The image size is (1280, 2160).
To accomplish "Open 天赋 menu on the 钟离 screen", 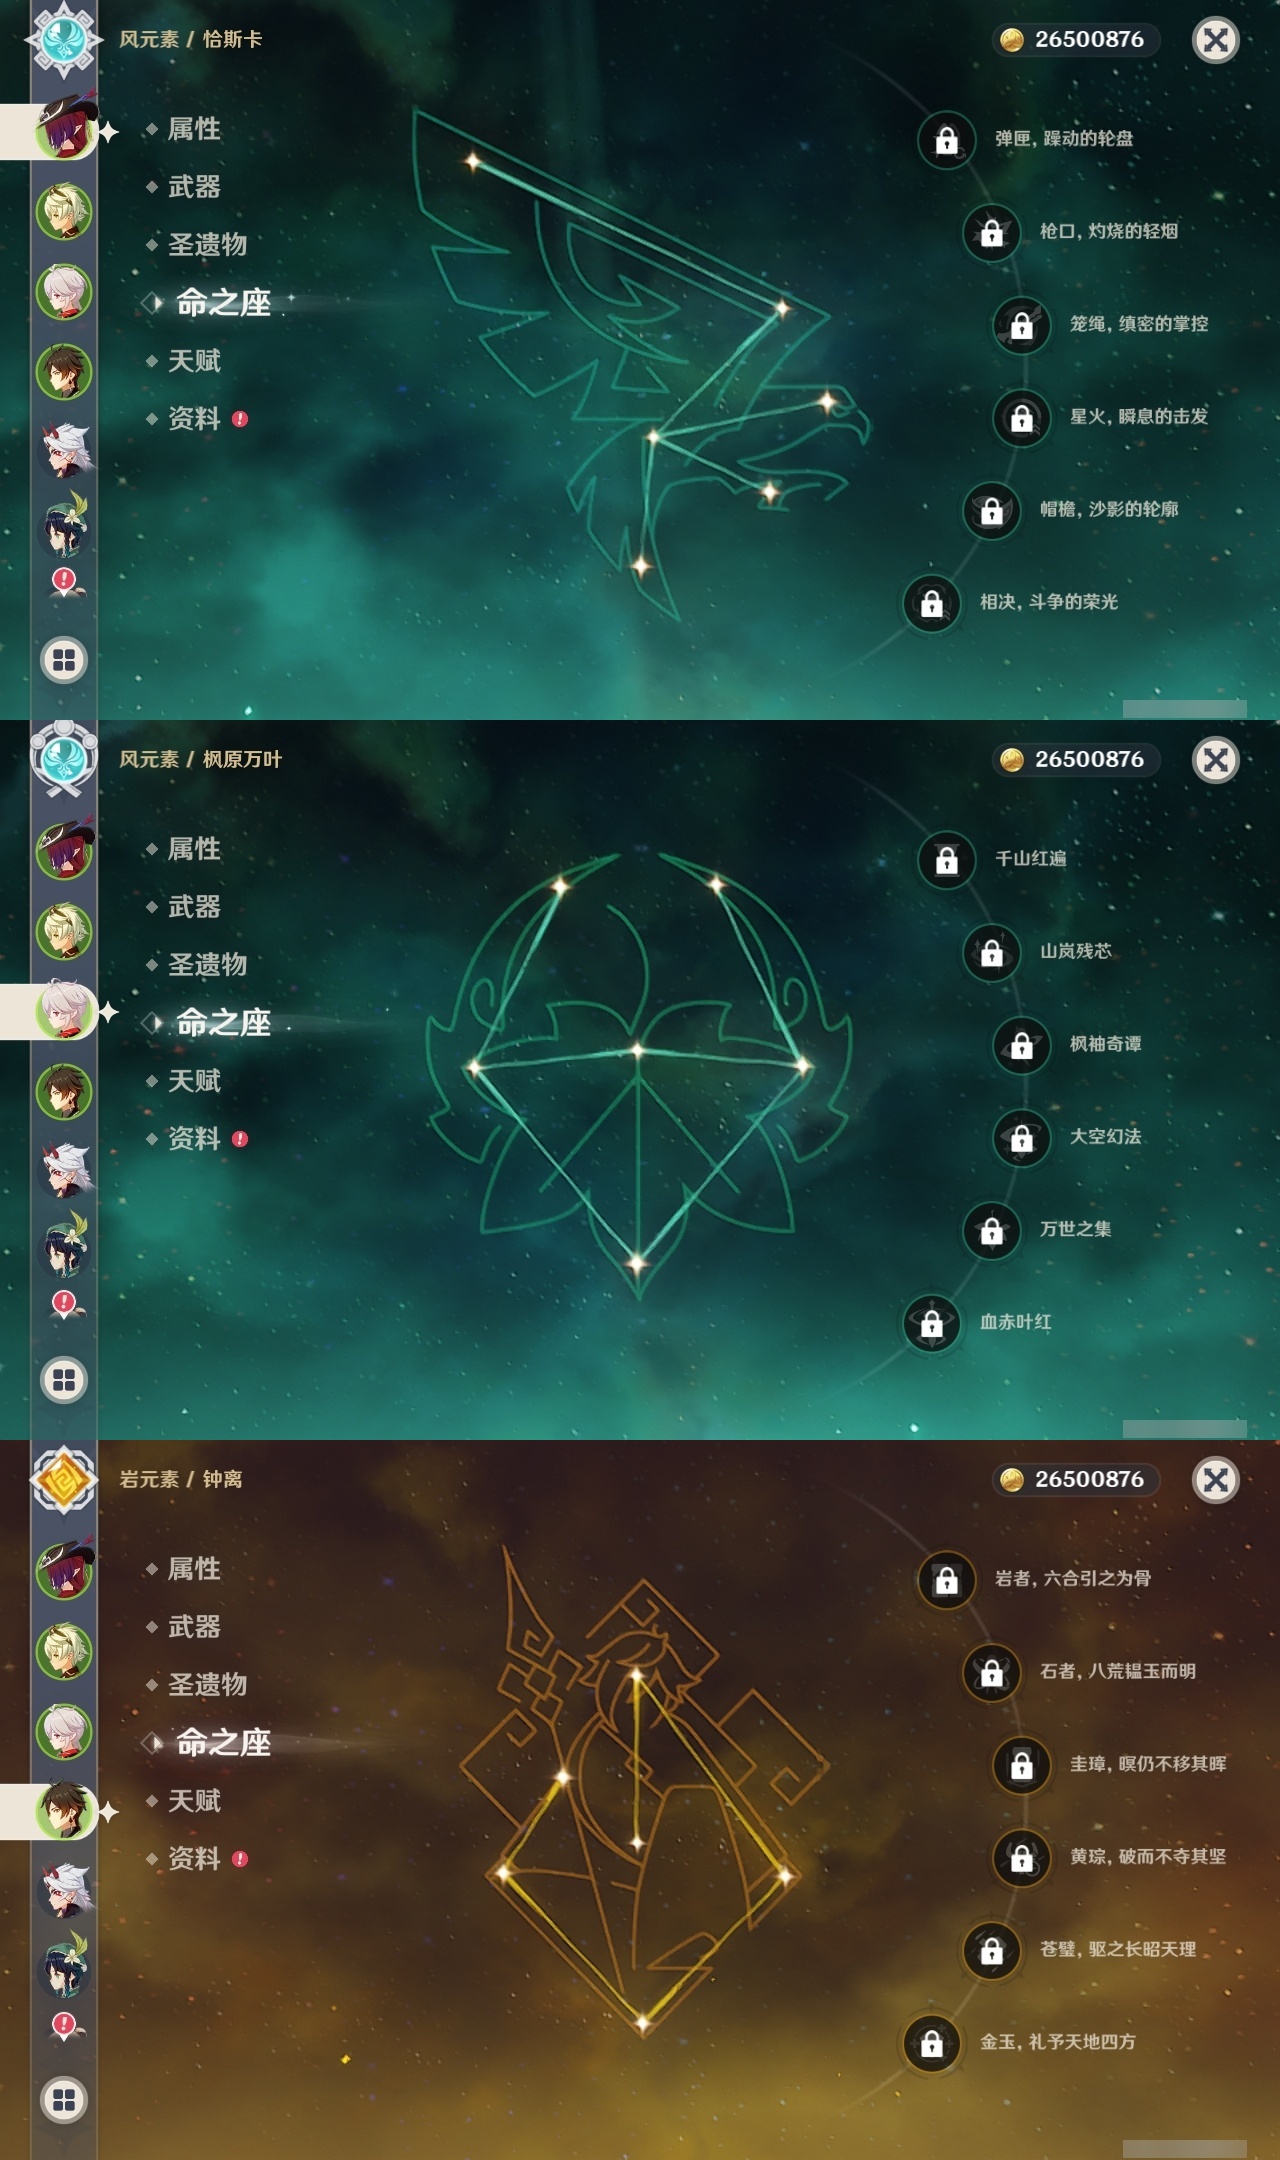I will click(x=194, y=1801).
